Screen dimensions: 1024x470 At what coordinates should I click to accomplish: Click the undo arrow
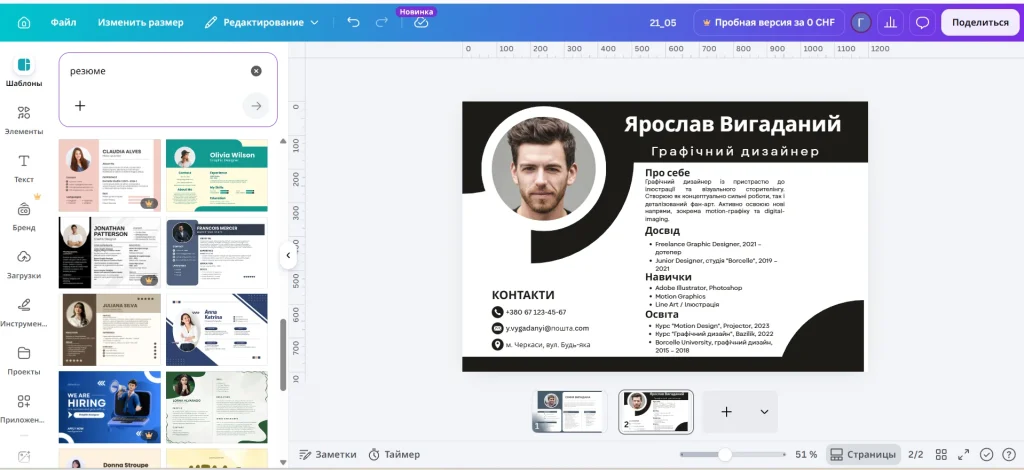[x=353, y=22]
